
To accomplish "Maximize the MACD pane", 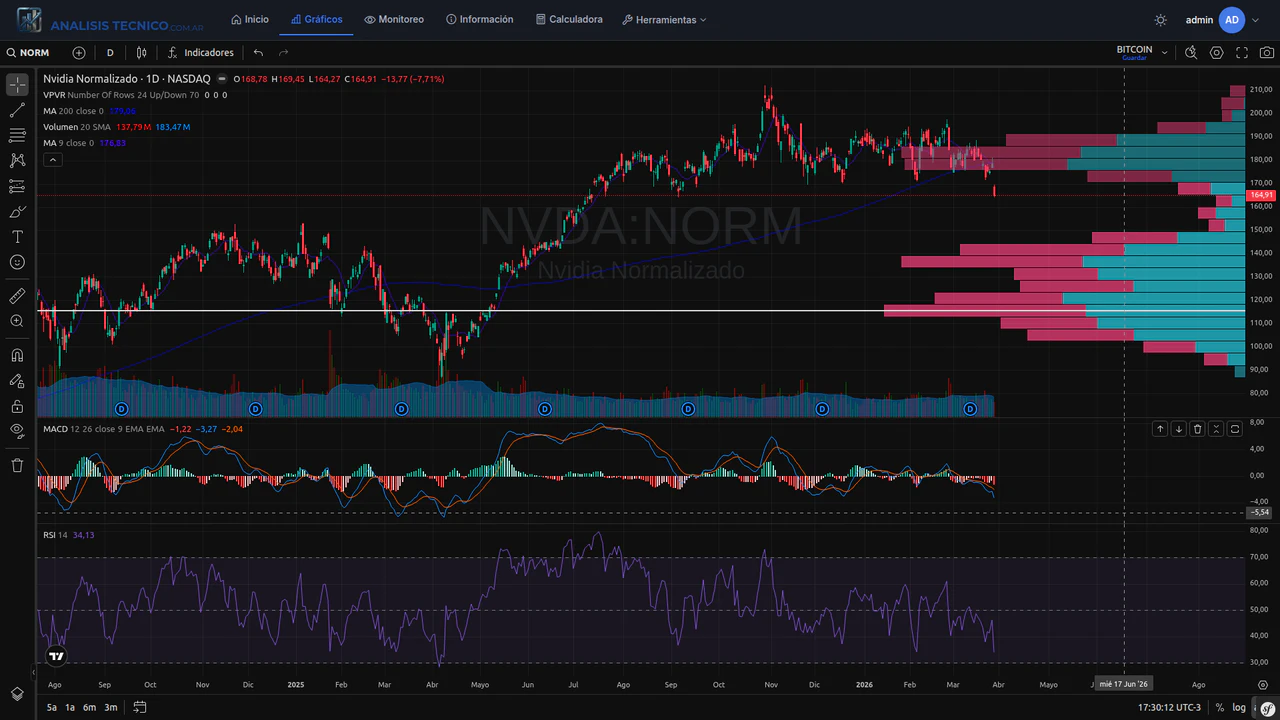I will coord(1235,429).
